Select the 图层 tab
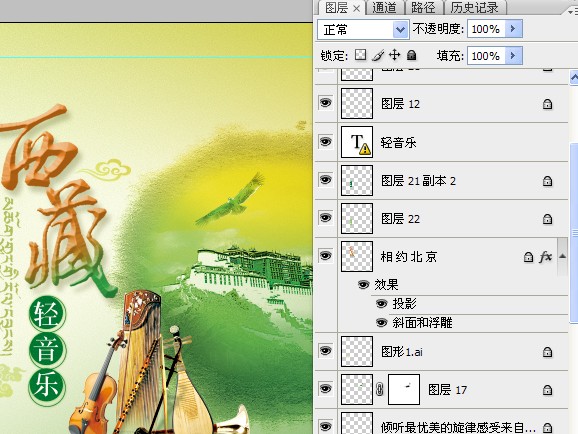The height and width of the screenshot is (434, 578). click(x=337, y=7)
